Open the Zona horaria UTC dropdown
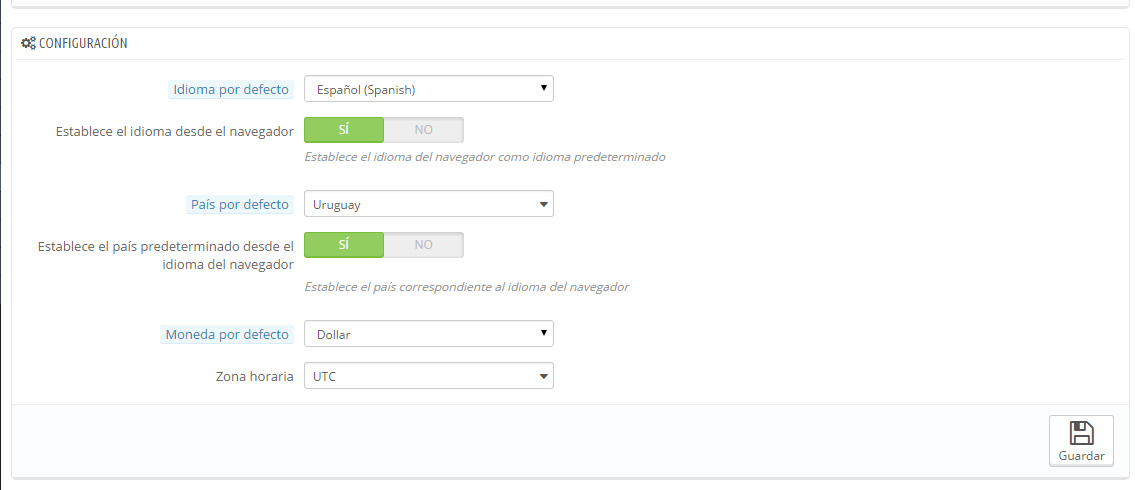Viewport: 1135px width, 490px height. (x=428, y=376)
